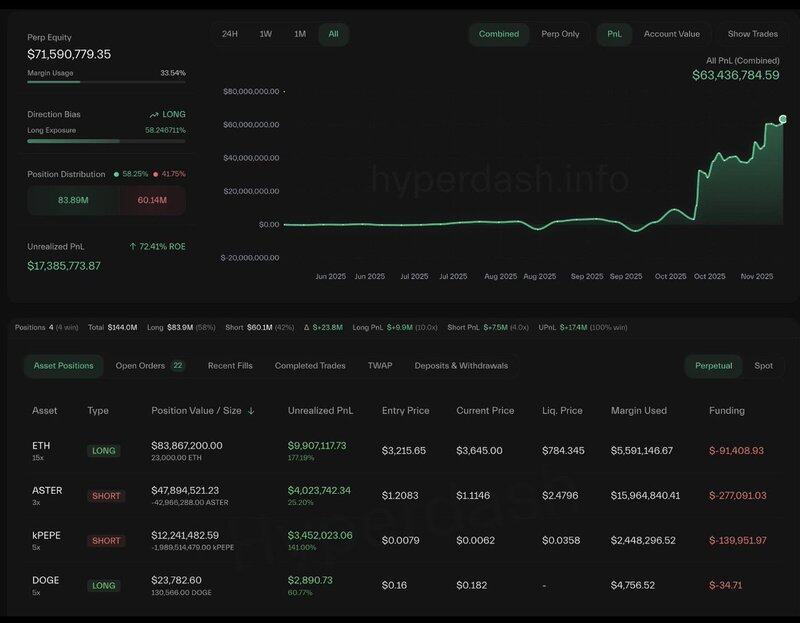Screen dimensions: 800x623
Task: Switch positions view to Spot
Action: coord(763,366)
